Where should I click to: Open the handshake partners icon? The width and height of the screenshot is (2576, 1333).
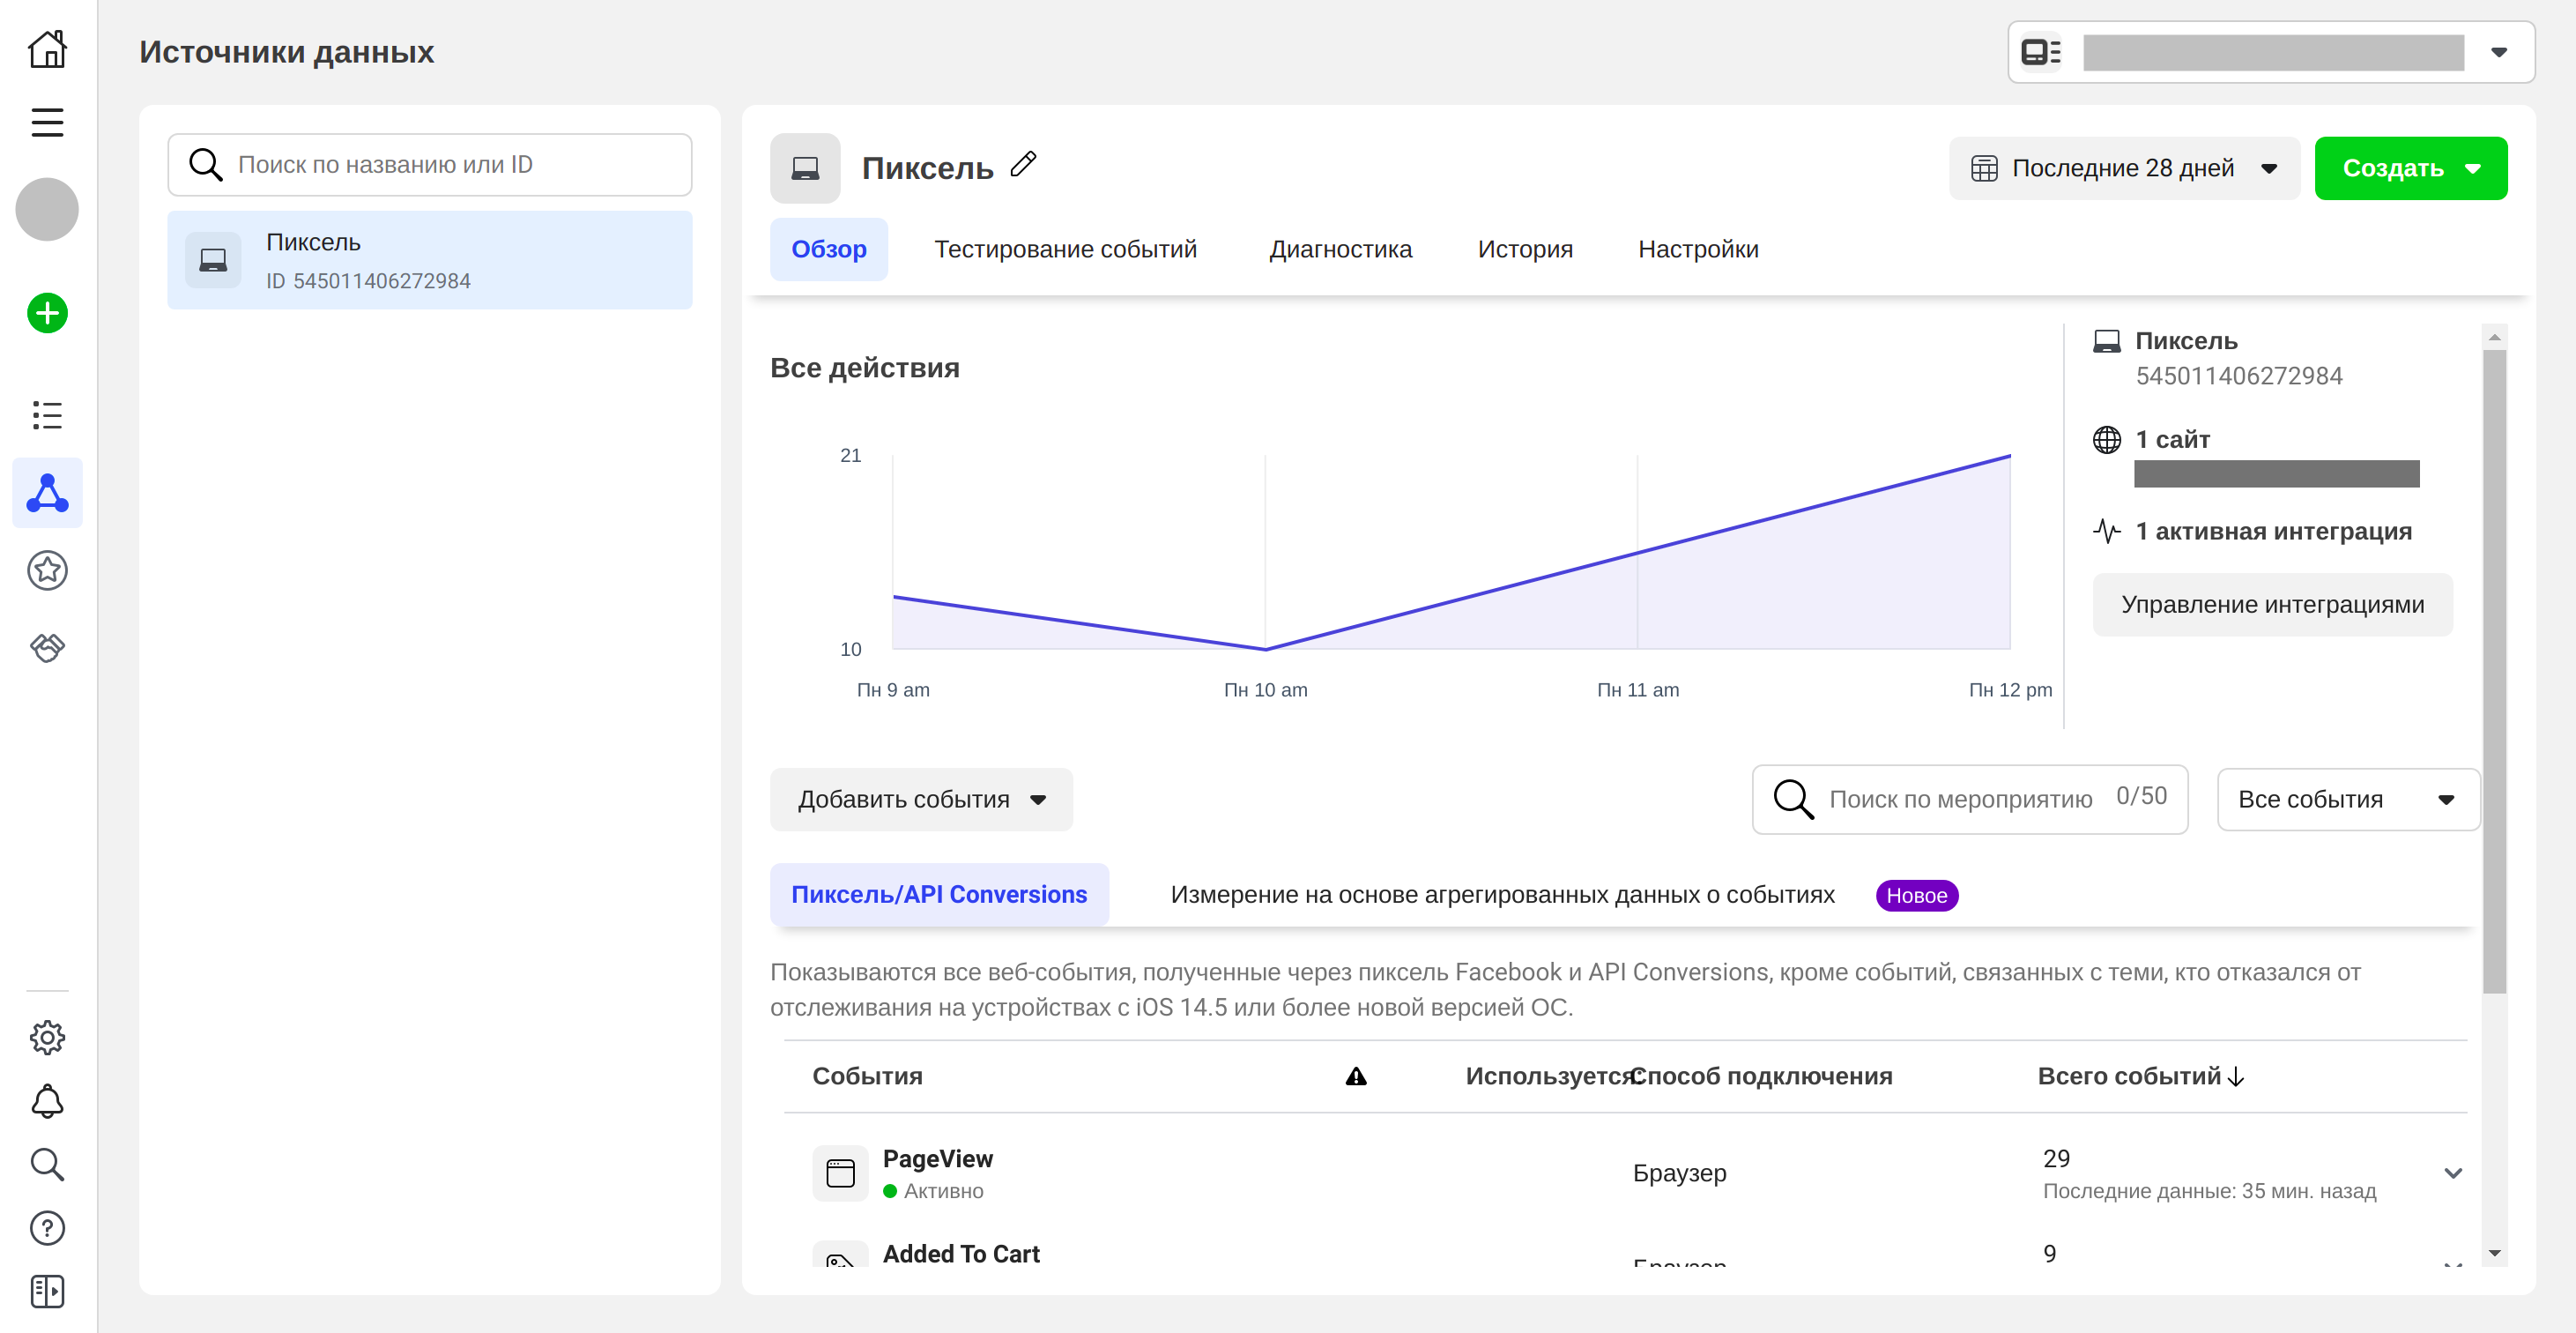pos(47,648)
